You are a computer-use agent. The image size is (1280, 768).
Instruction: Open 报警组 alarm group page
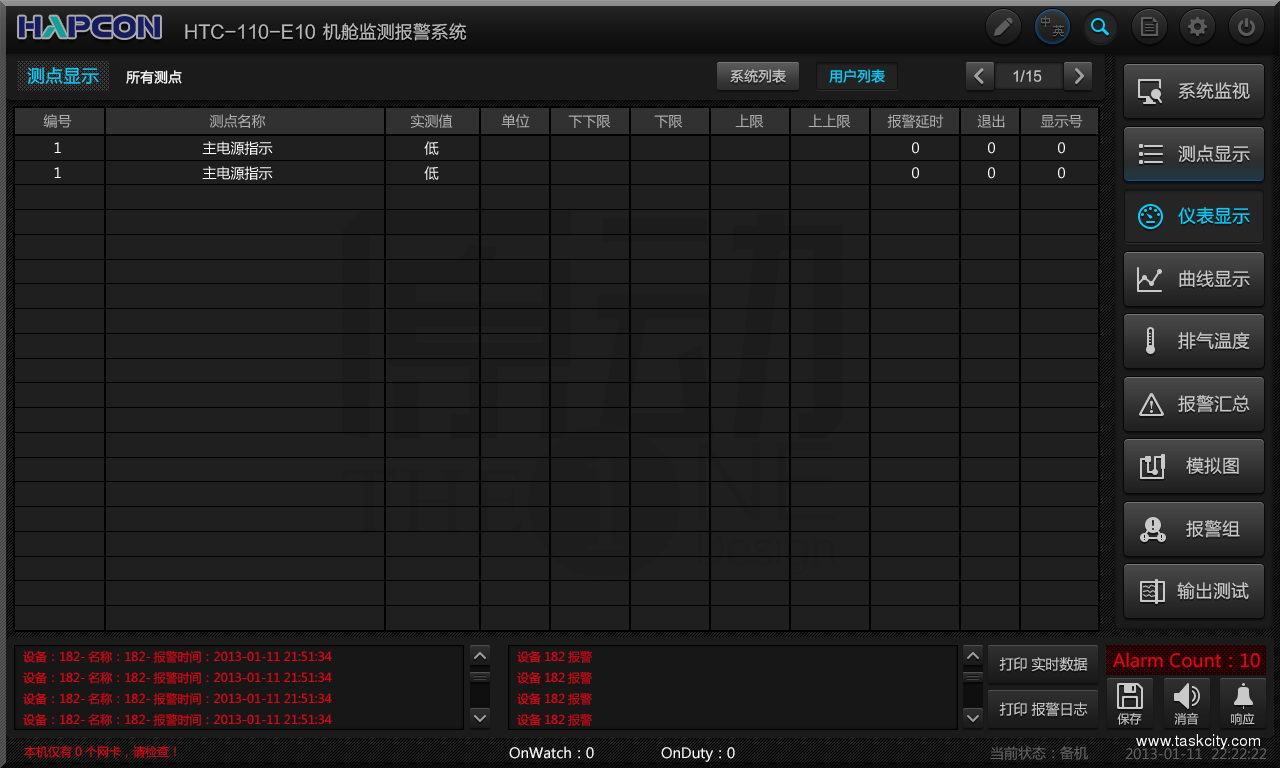coord(1194,529)
